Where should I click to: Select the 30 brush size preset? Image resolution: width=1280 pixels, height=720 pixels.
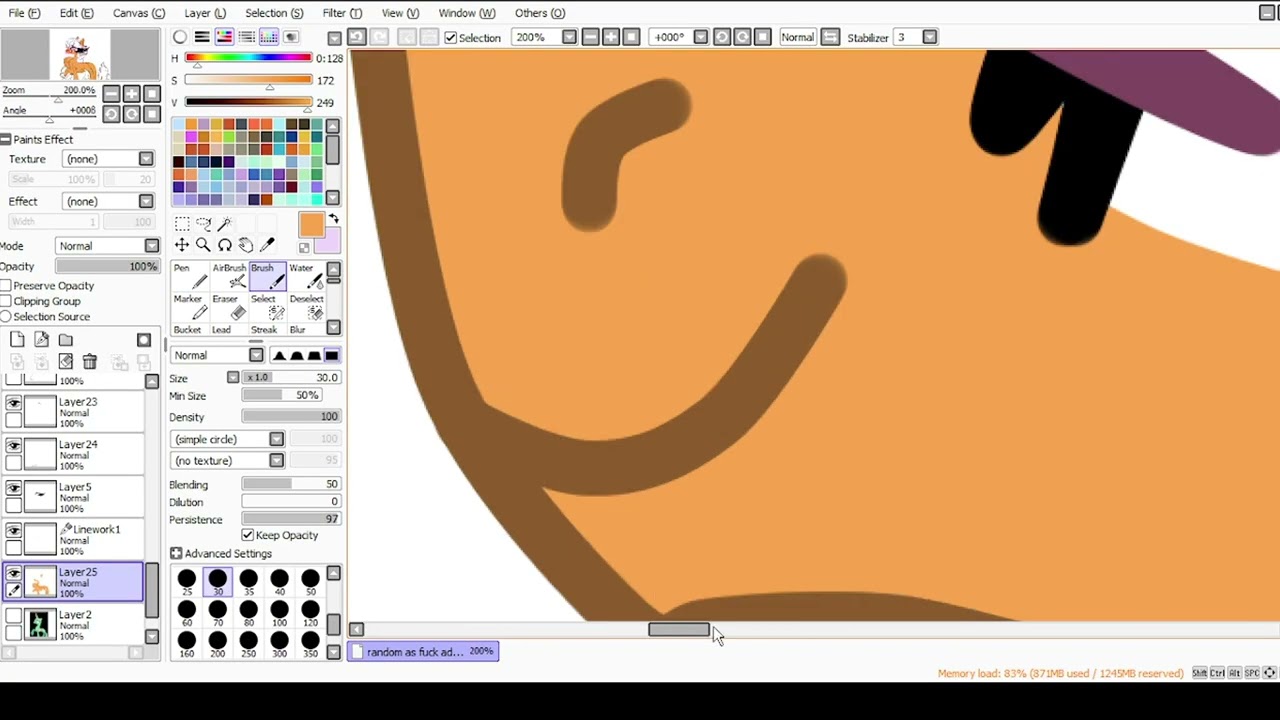click(217, 581)
